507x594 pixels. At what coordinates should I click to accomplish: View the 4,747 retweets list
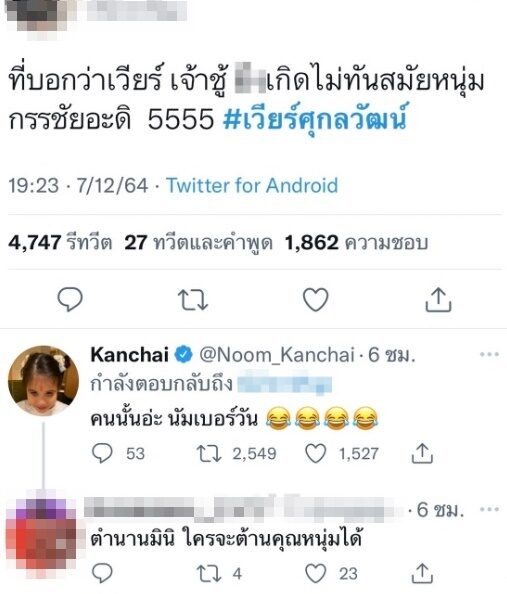(x=60, y=242)
